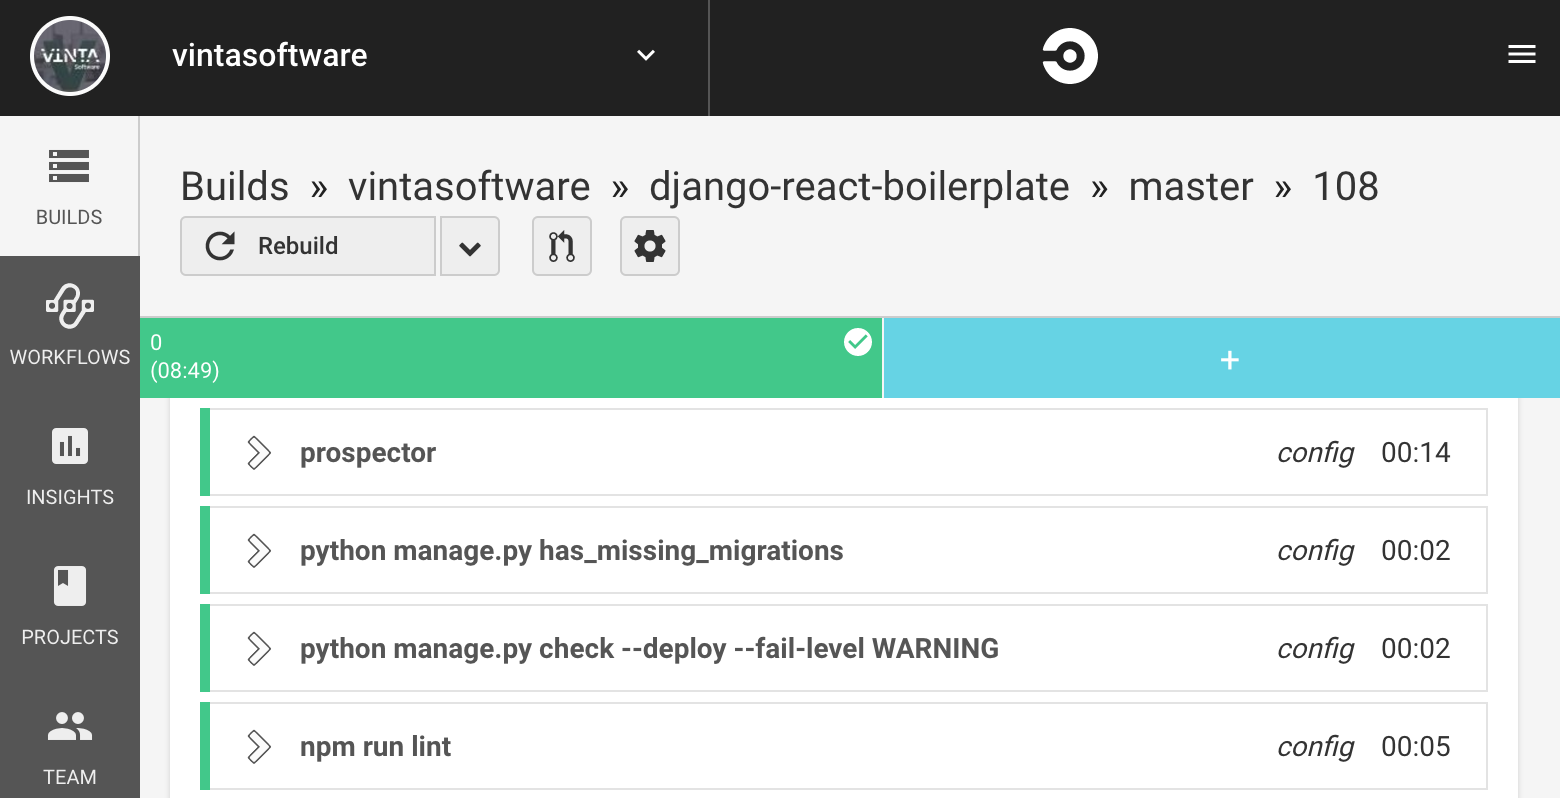
Task: Click the Rebuild button
Action: tap(308, 246)
